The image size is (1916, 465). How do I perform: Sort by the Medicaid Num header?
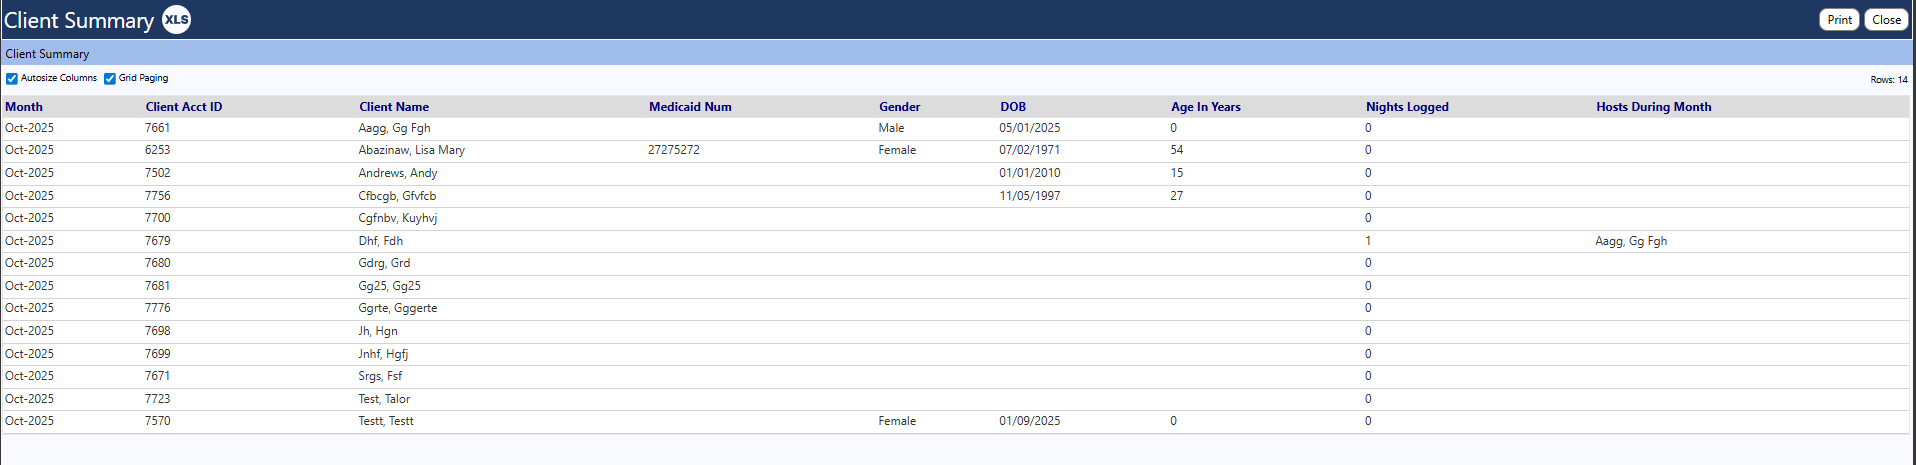[x=690, y=107]
